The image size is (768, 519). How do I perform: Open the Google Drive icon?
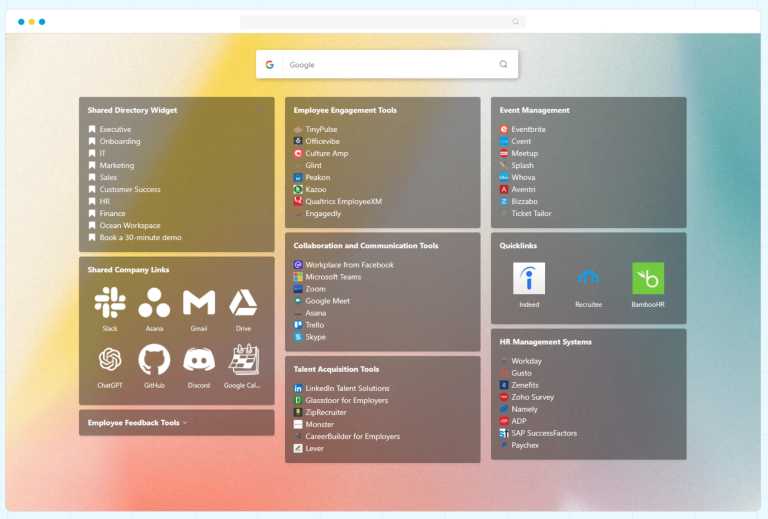click(243, 303)
